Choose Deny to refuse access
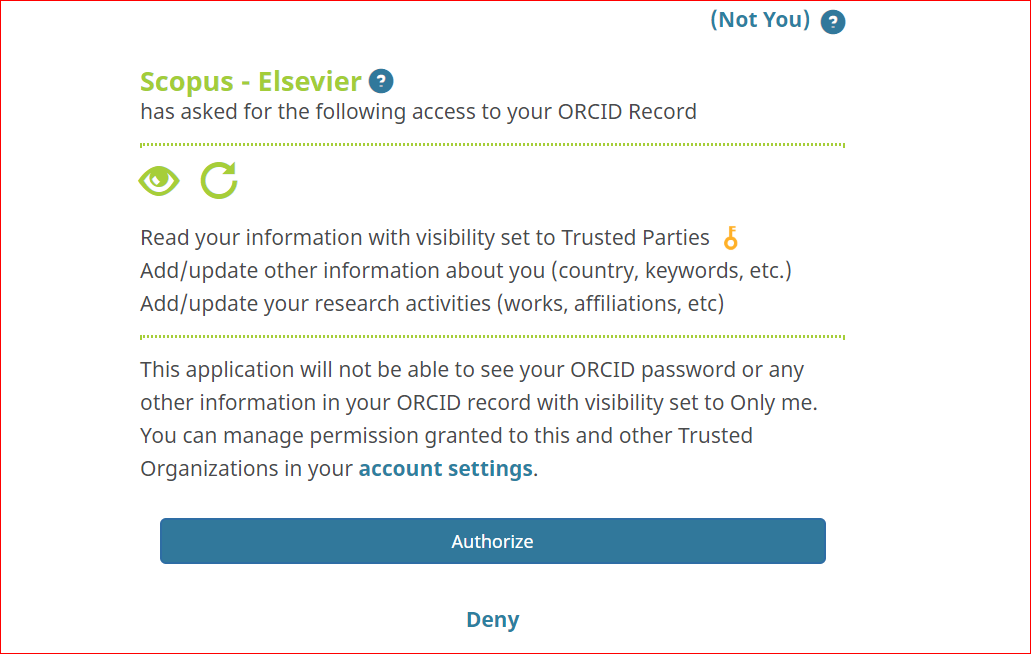Image resolution: width=1031 pixels, height=654 pixels. tap(493, 620)
